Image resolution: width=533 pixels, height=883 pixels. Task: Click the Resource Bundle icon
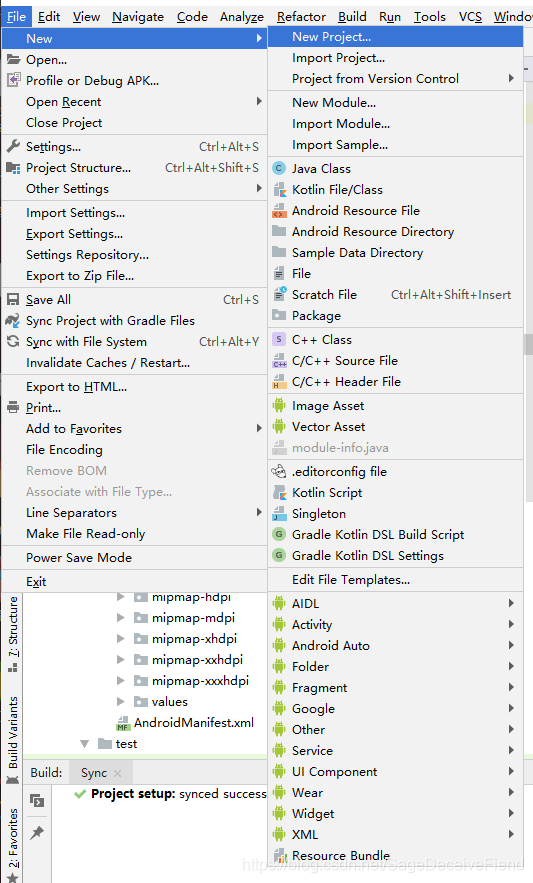pos(279,856)
